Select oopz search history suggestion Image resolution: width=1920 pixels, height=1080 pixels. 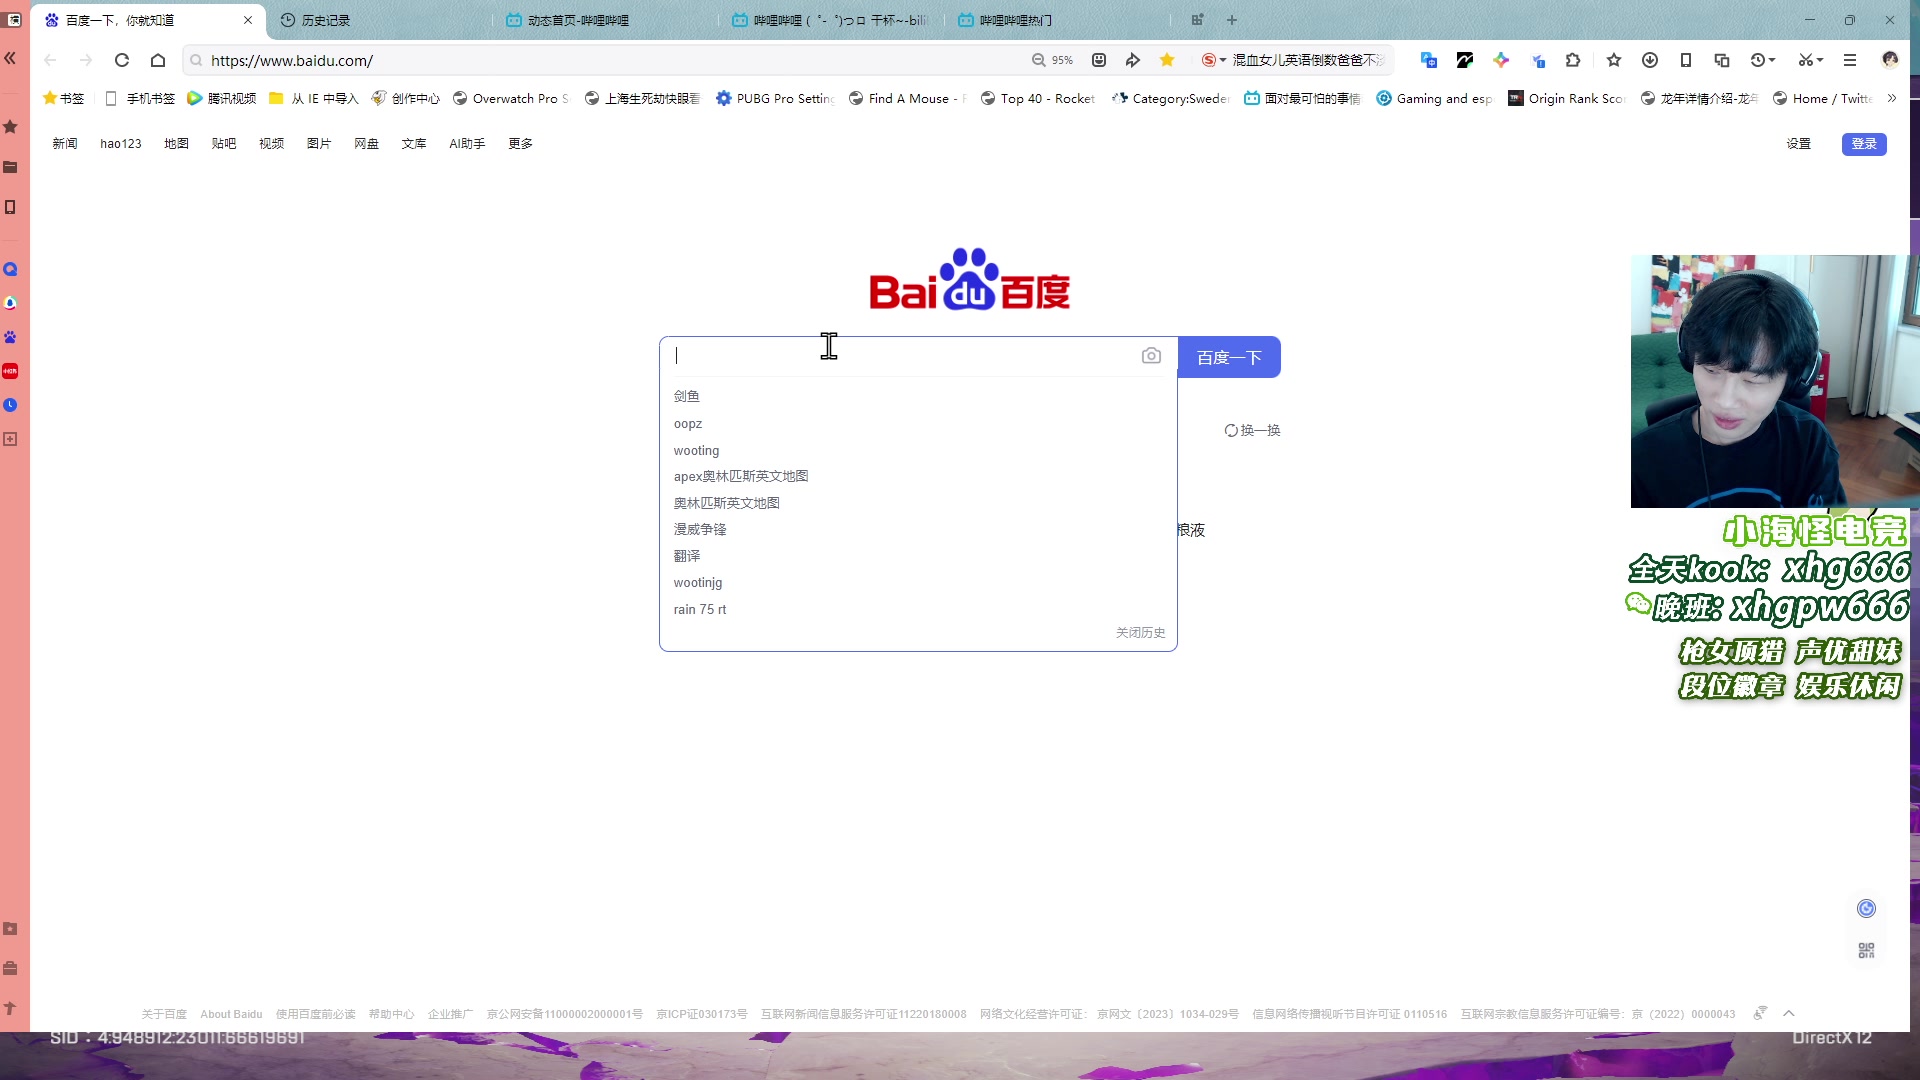click(x=688, y=423)
